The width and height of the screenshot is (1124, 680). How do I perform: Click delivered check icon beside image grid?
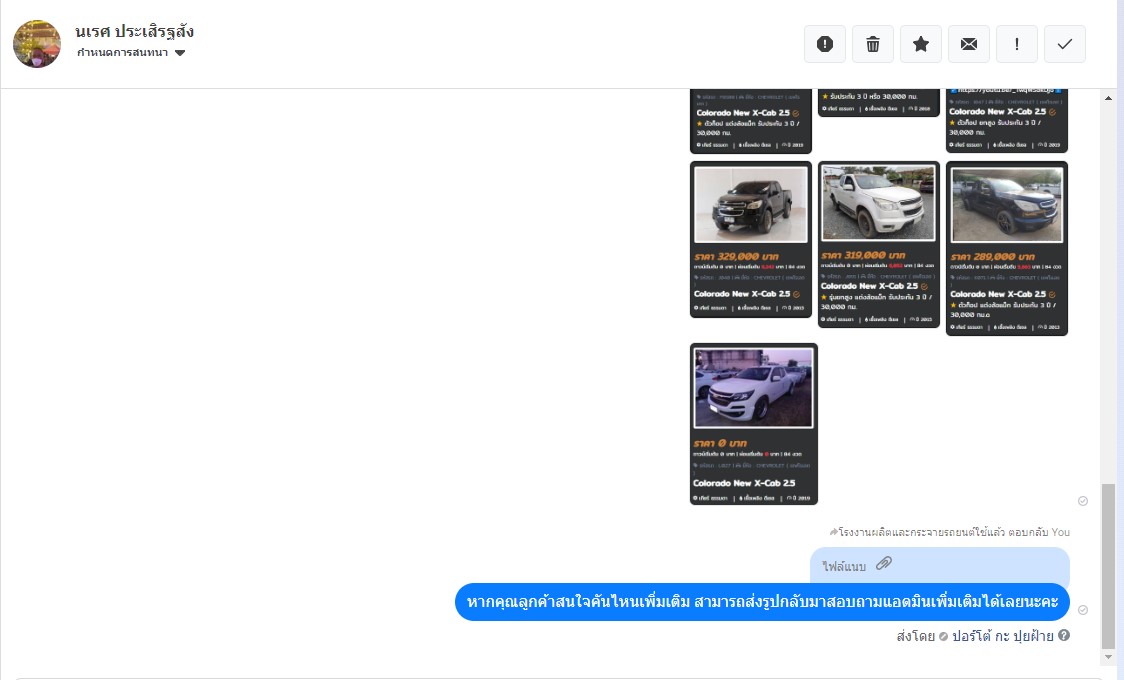click(x=1082, y=501)
